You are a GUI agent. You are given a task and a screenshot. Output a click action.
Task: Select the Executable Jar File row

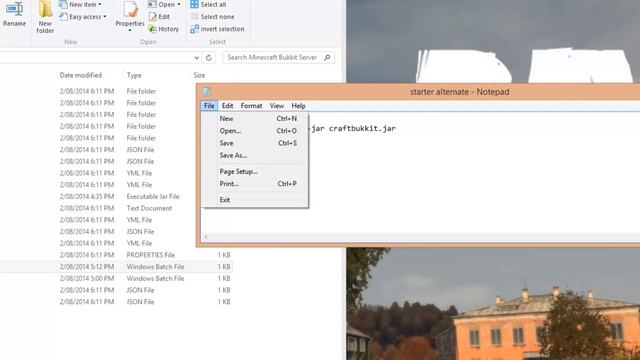click(x=116, y=196)
